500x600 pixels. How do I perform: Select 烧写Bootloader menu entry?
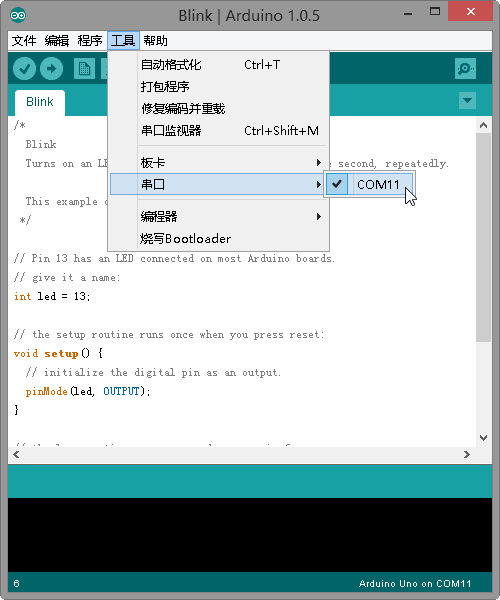point(218,239)
